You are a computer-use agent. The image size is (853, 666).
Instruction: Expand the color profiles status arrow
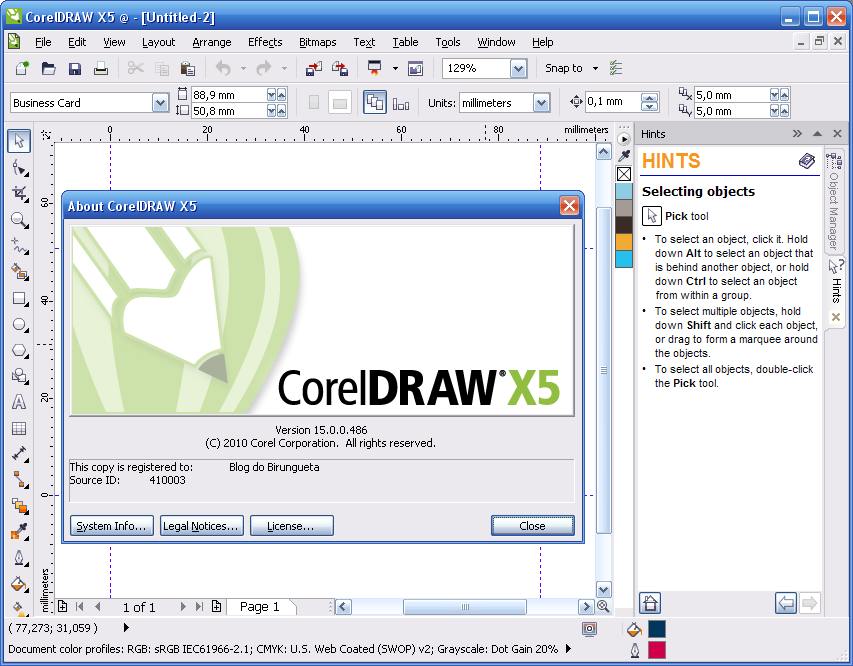(568, 649)
